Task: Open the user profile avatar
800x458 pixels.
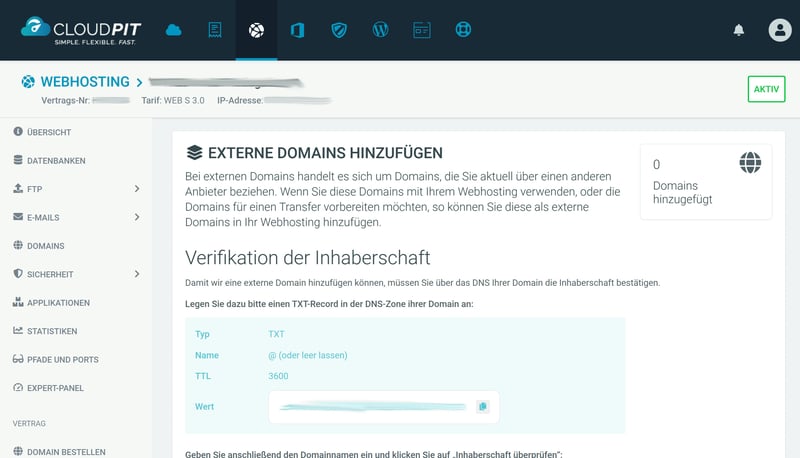Action: tap(779, 30)
